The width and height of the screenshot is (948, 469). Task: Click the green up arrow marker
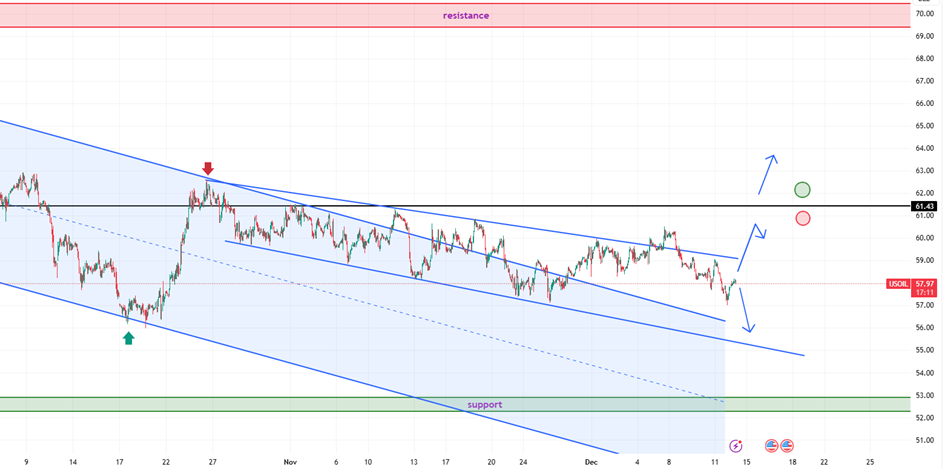(128, 338)
